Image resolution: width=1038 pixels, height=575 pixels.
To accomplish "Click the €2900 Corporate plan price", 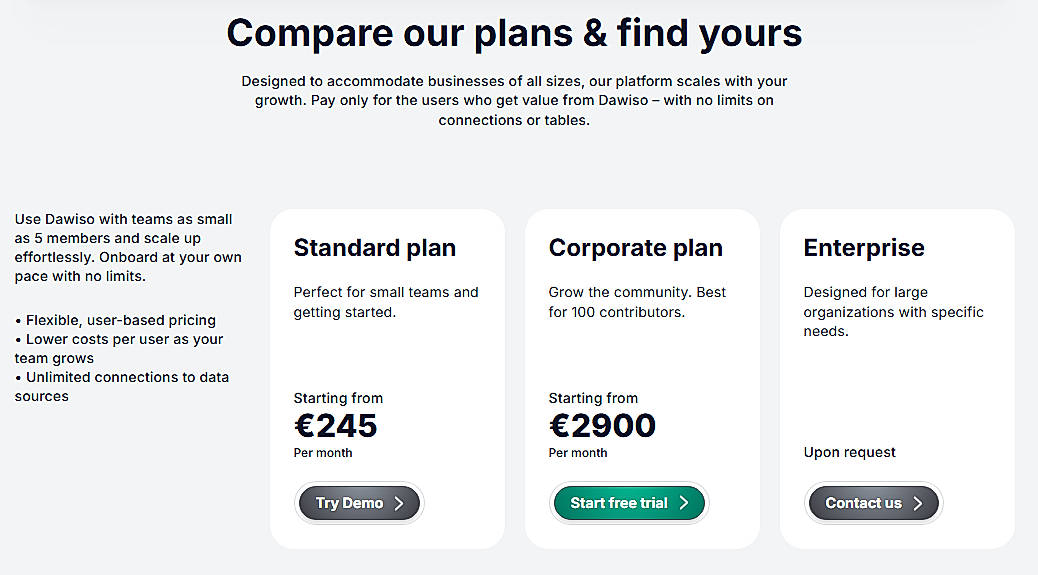I will coord(602,426).
